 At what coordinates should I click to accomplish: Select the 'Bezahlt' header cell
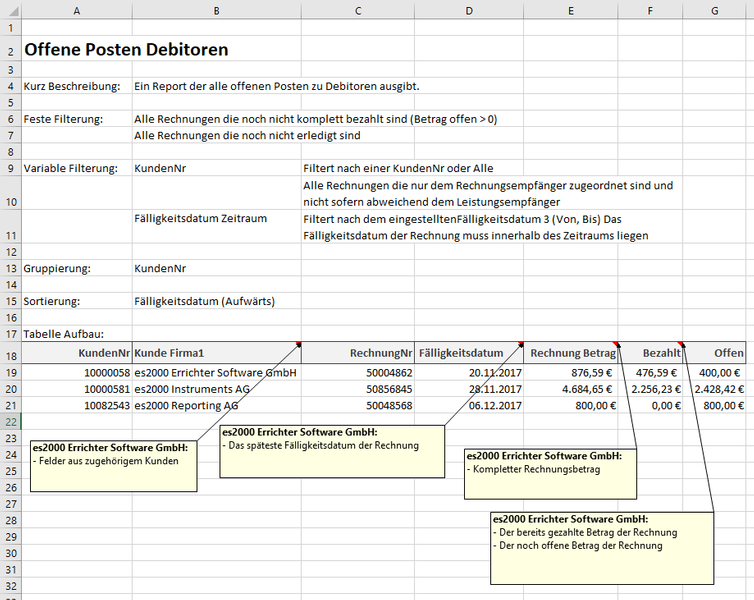650,353
